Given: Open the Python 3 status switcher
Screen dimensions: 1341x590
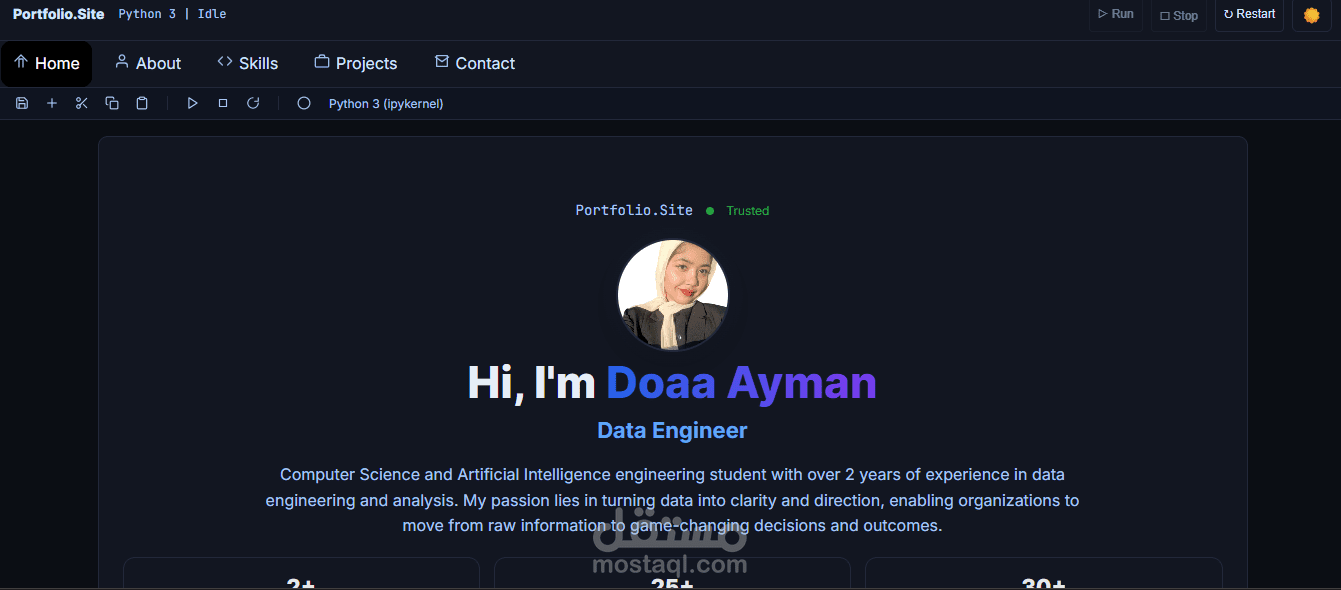Looking at the screenshot, I should [146, 13].
